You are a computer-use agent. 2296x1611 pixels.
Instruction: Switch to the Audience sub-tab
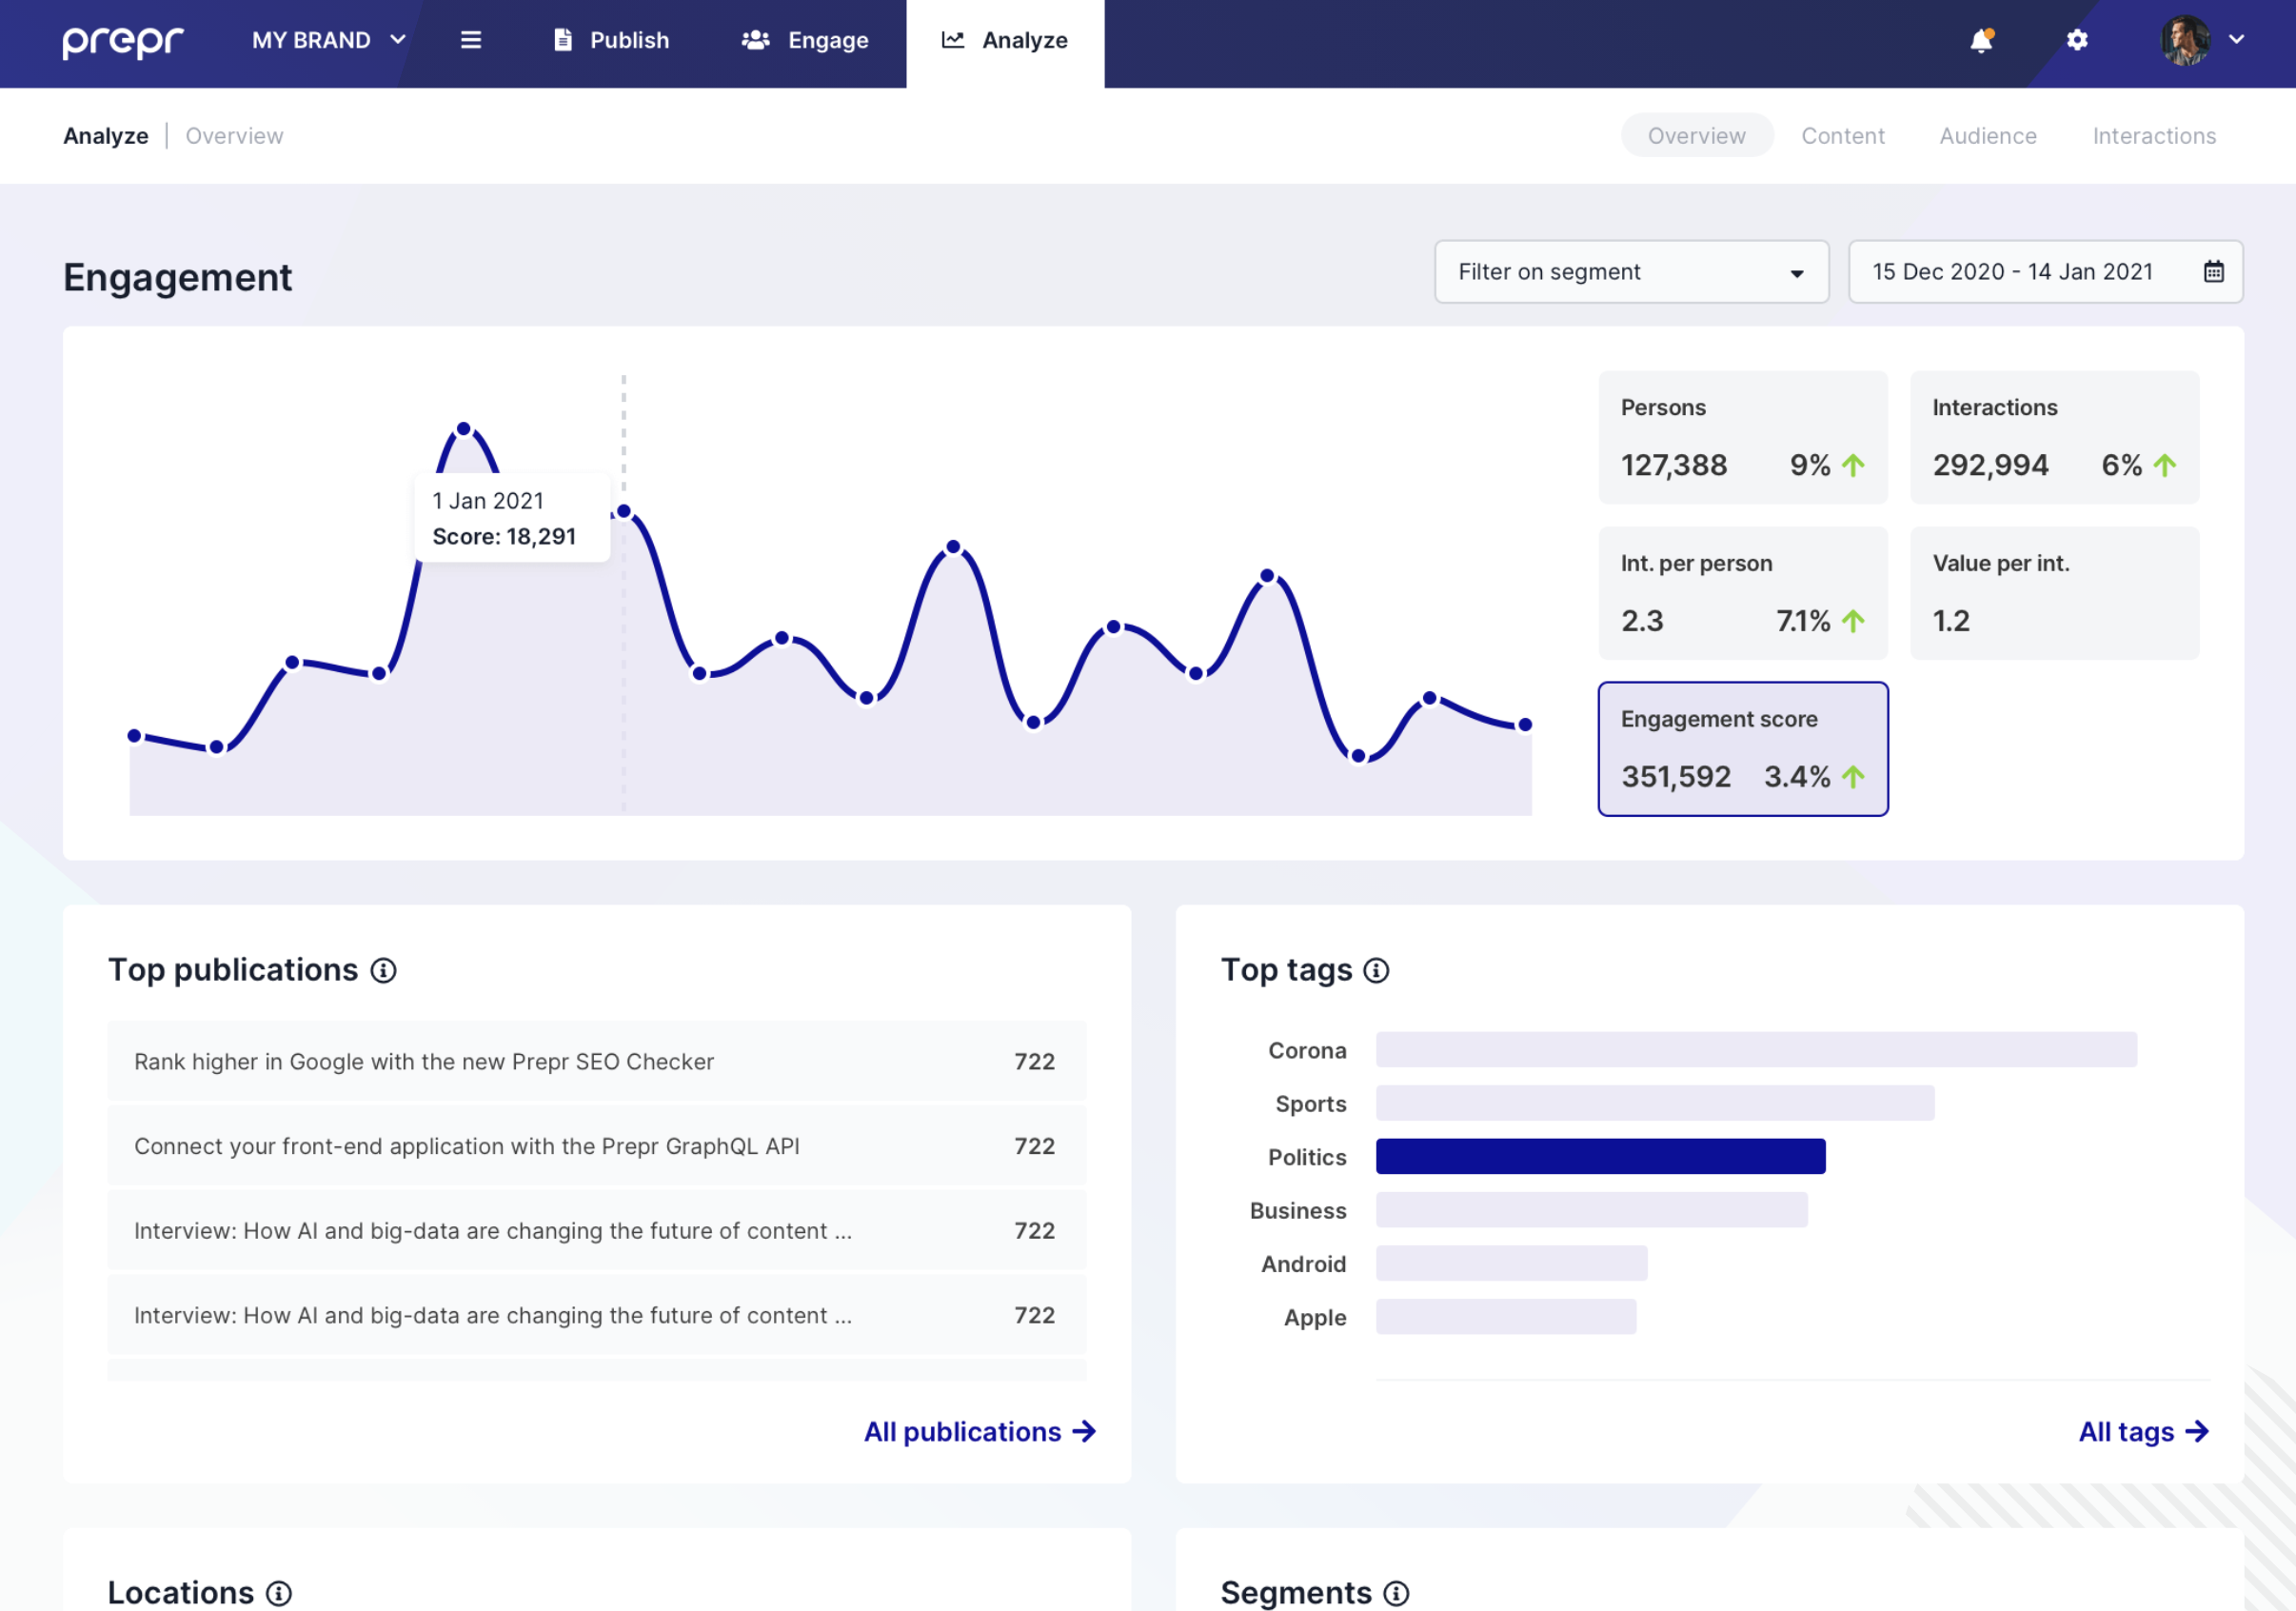coord(1987,135)
